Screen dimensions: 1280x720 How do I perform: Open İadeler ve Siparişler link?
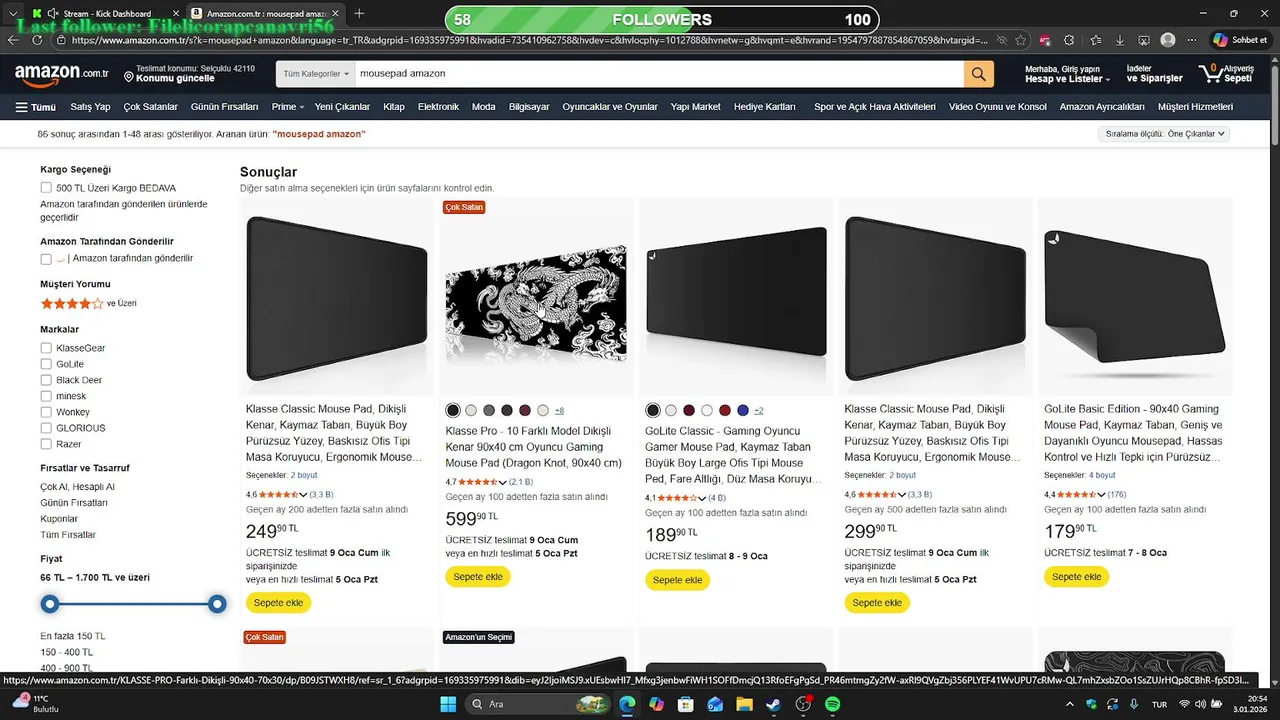1154,74
